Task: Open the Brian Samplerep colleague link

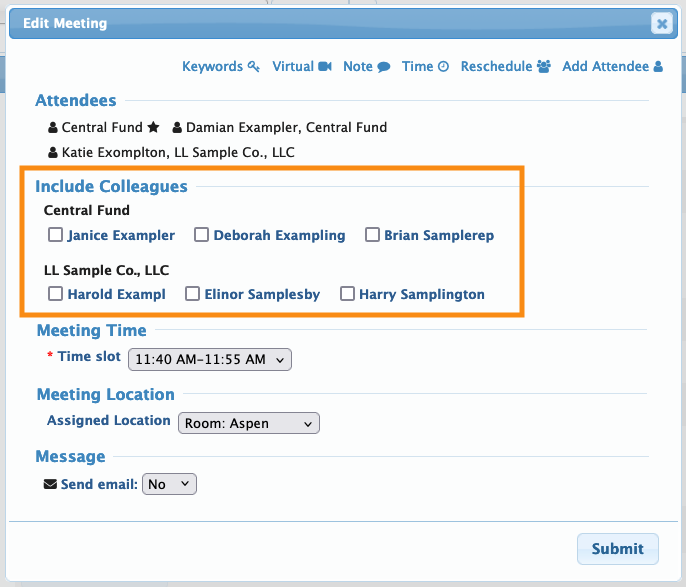Action: point(440,236)
